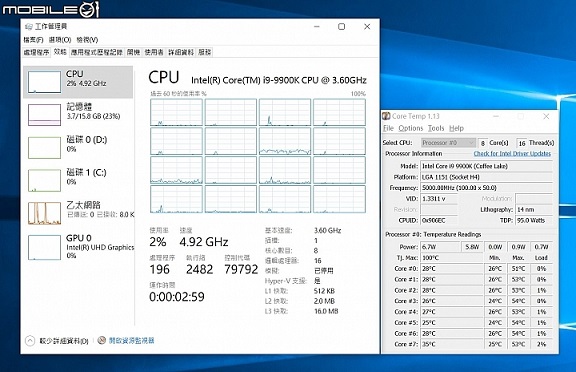Select GPU 0 Intel UHD Graphics item

point(80,247)
